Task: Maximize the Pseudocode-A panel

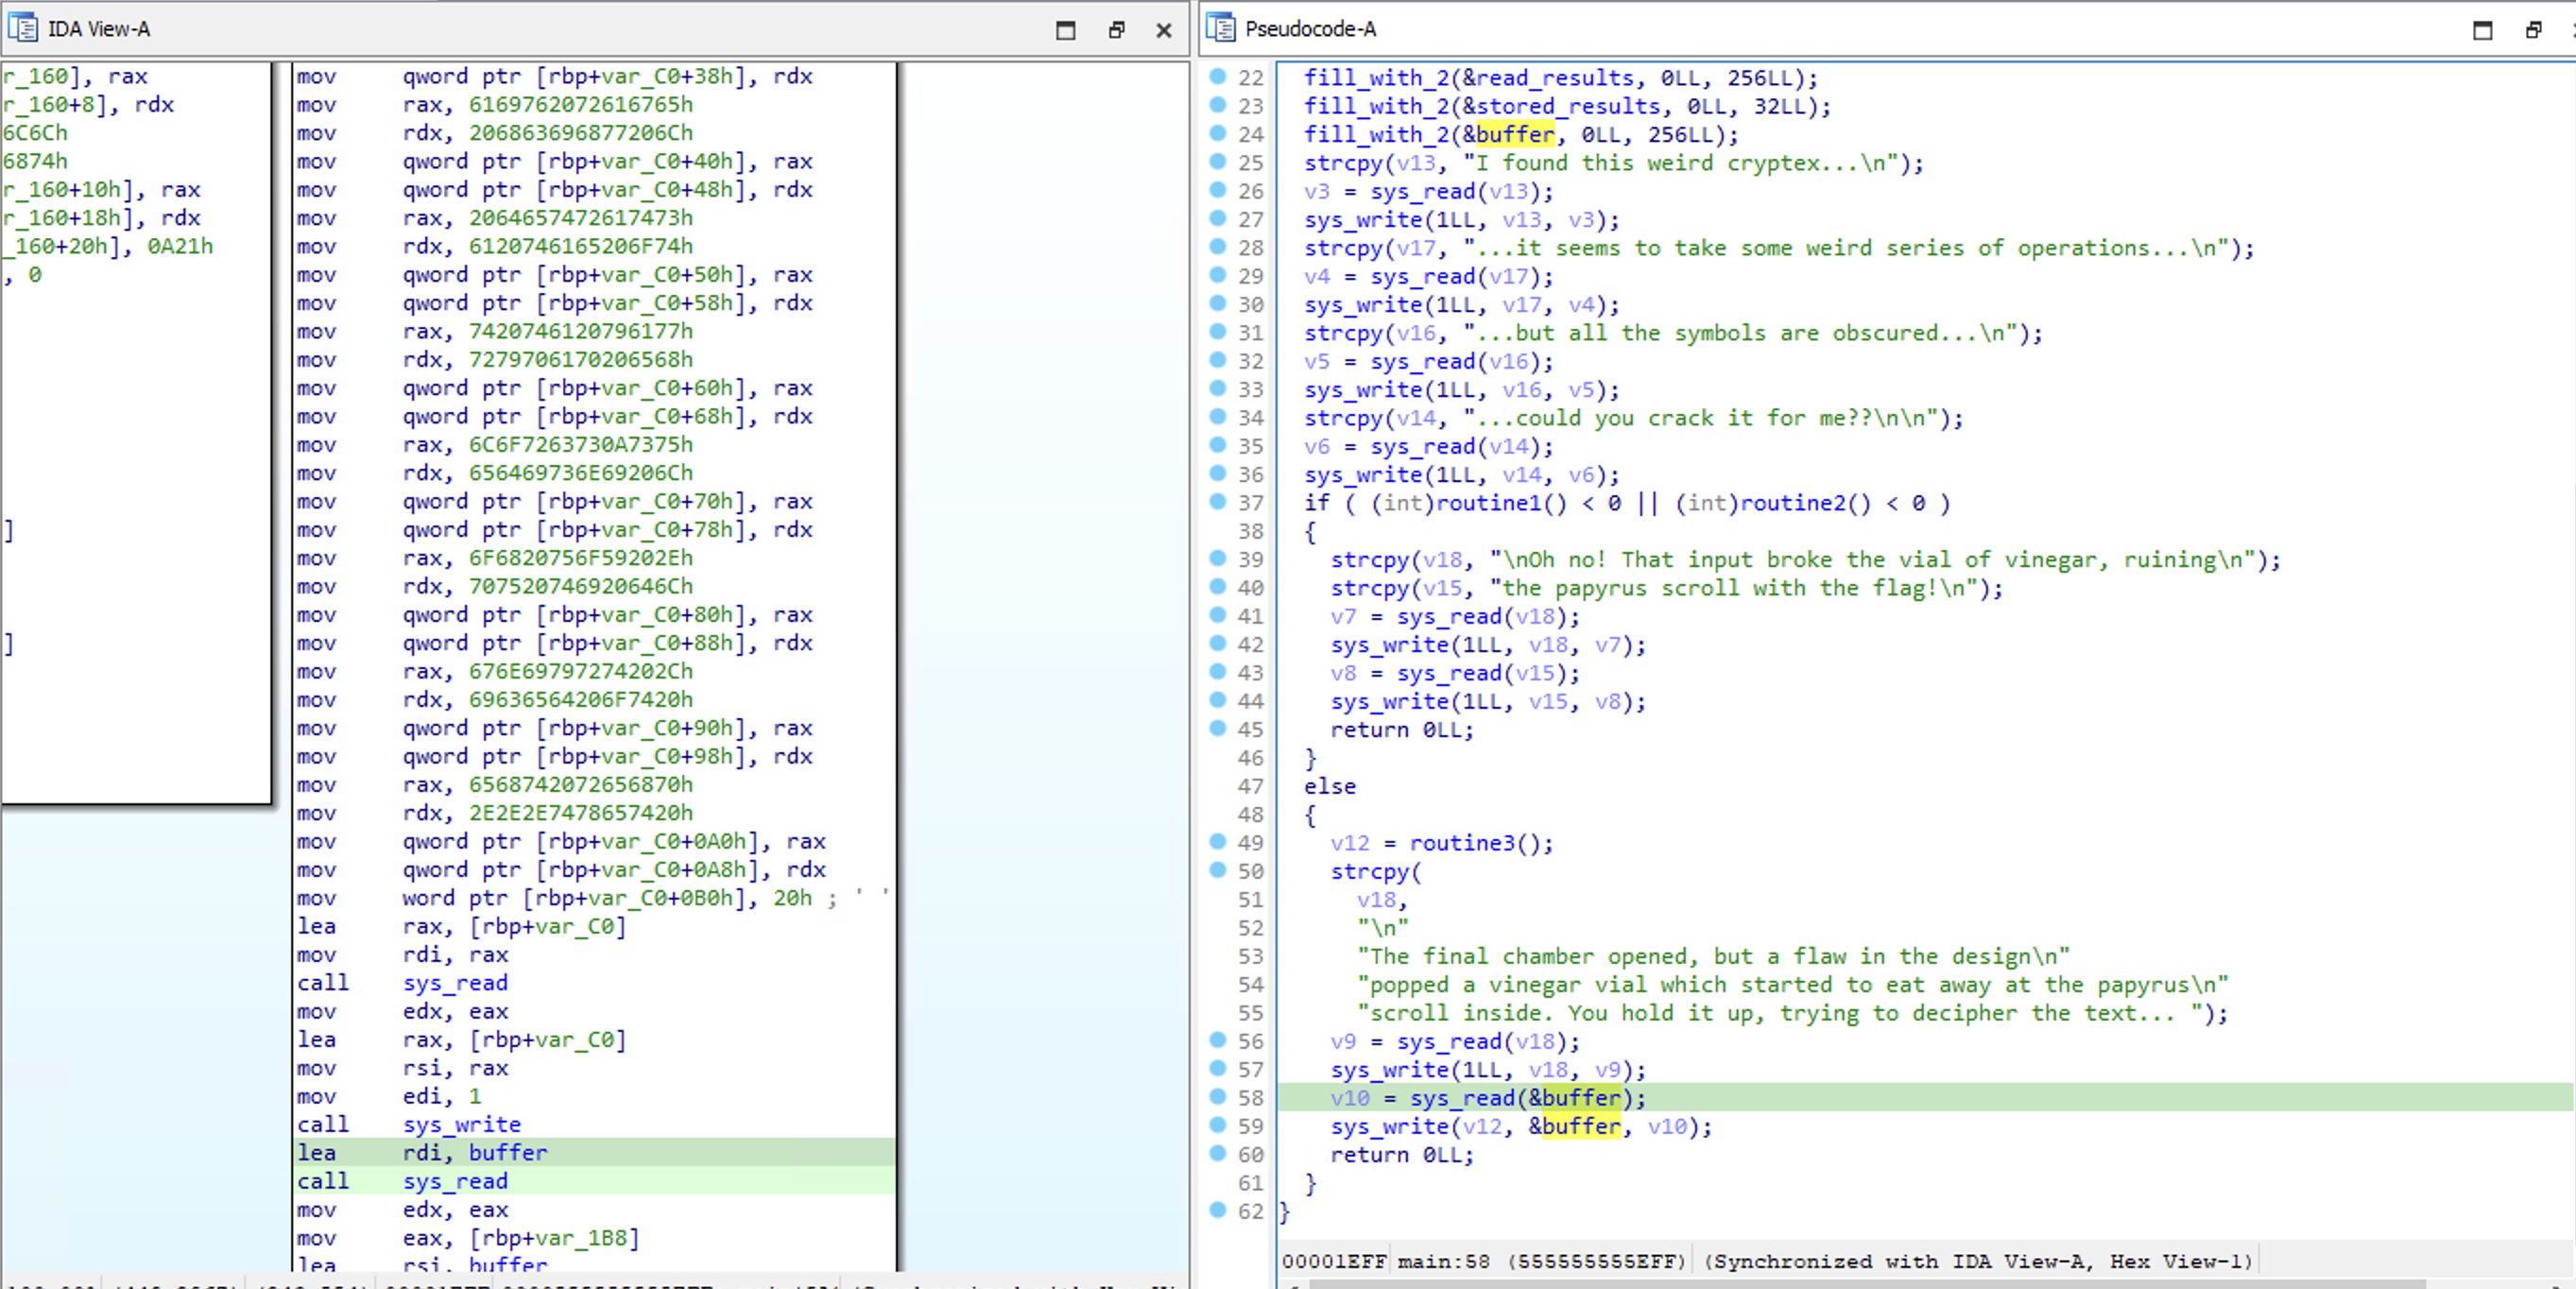Action: (2482, 30)
